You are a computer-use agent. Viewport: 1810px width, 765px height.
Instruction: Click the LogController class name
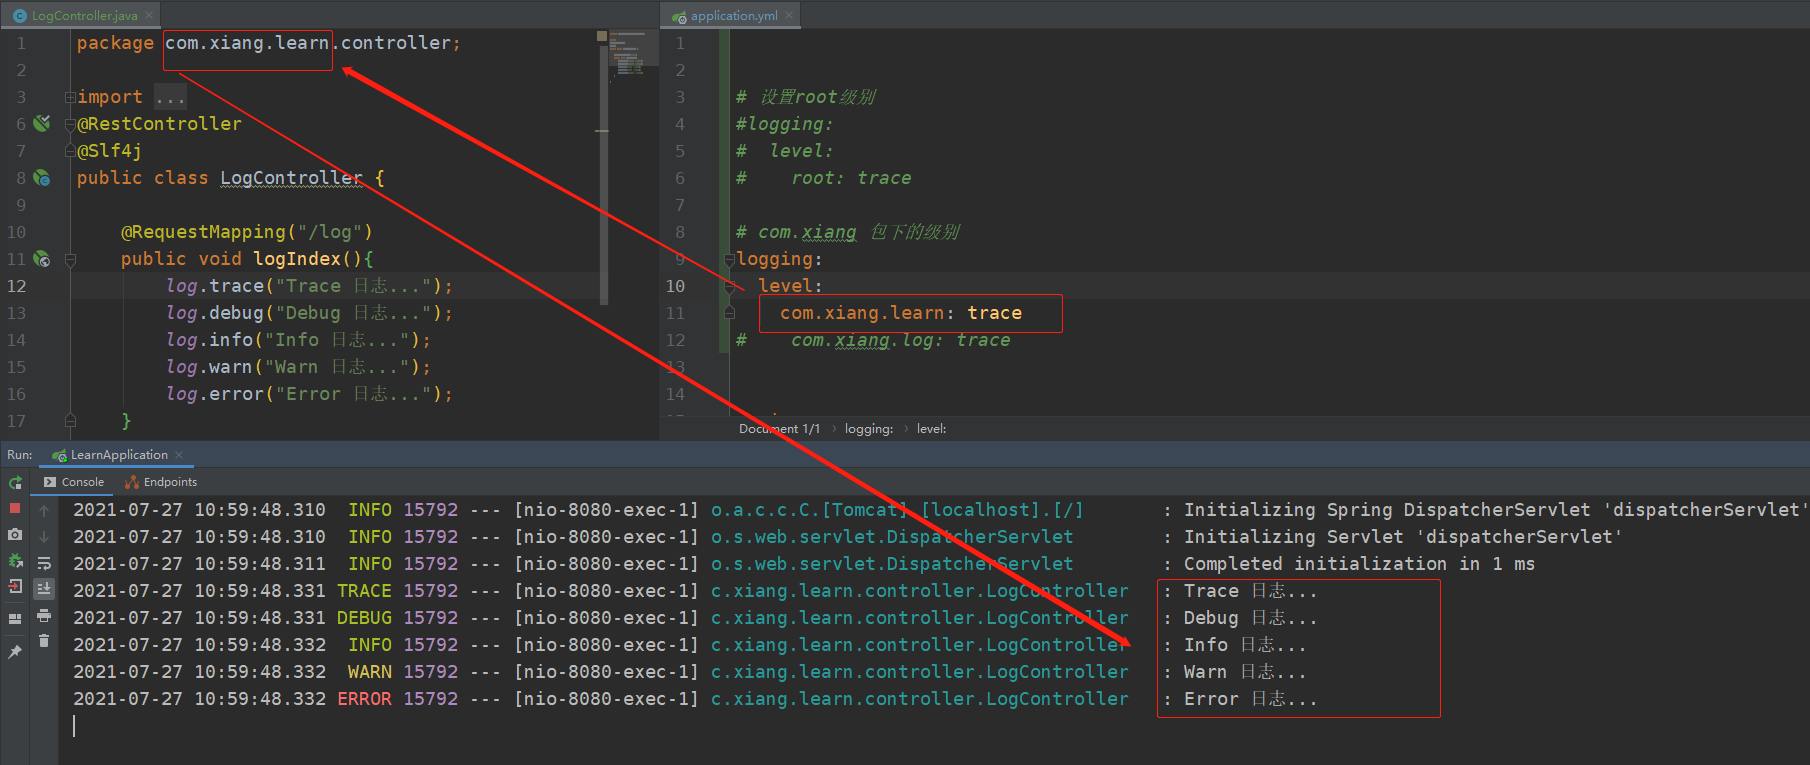click(x=291, y=178)
